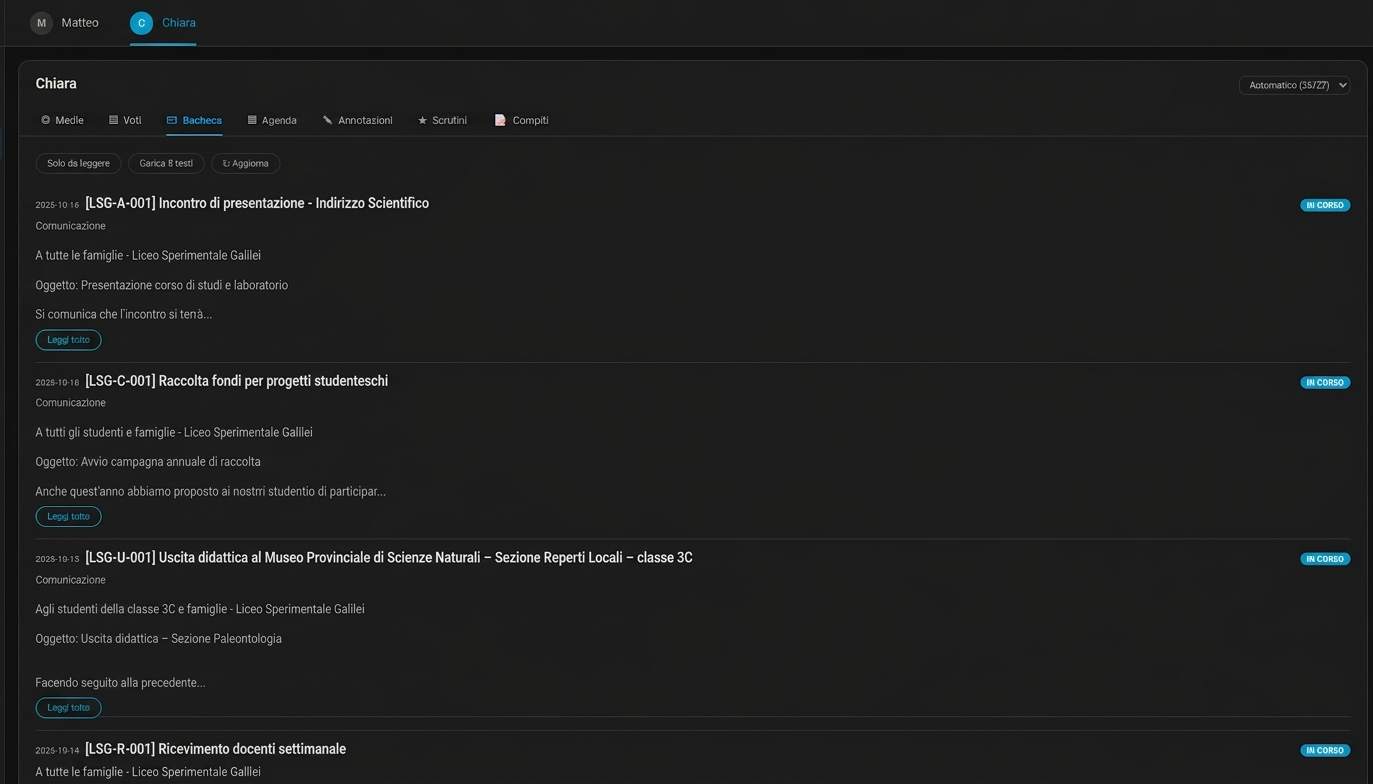
Task: Switch to the Agenda tab
Action: (272, 120)
